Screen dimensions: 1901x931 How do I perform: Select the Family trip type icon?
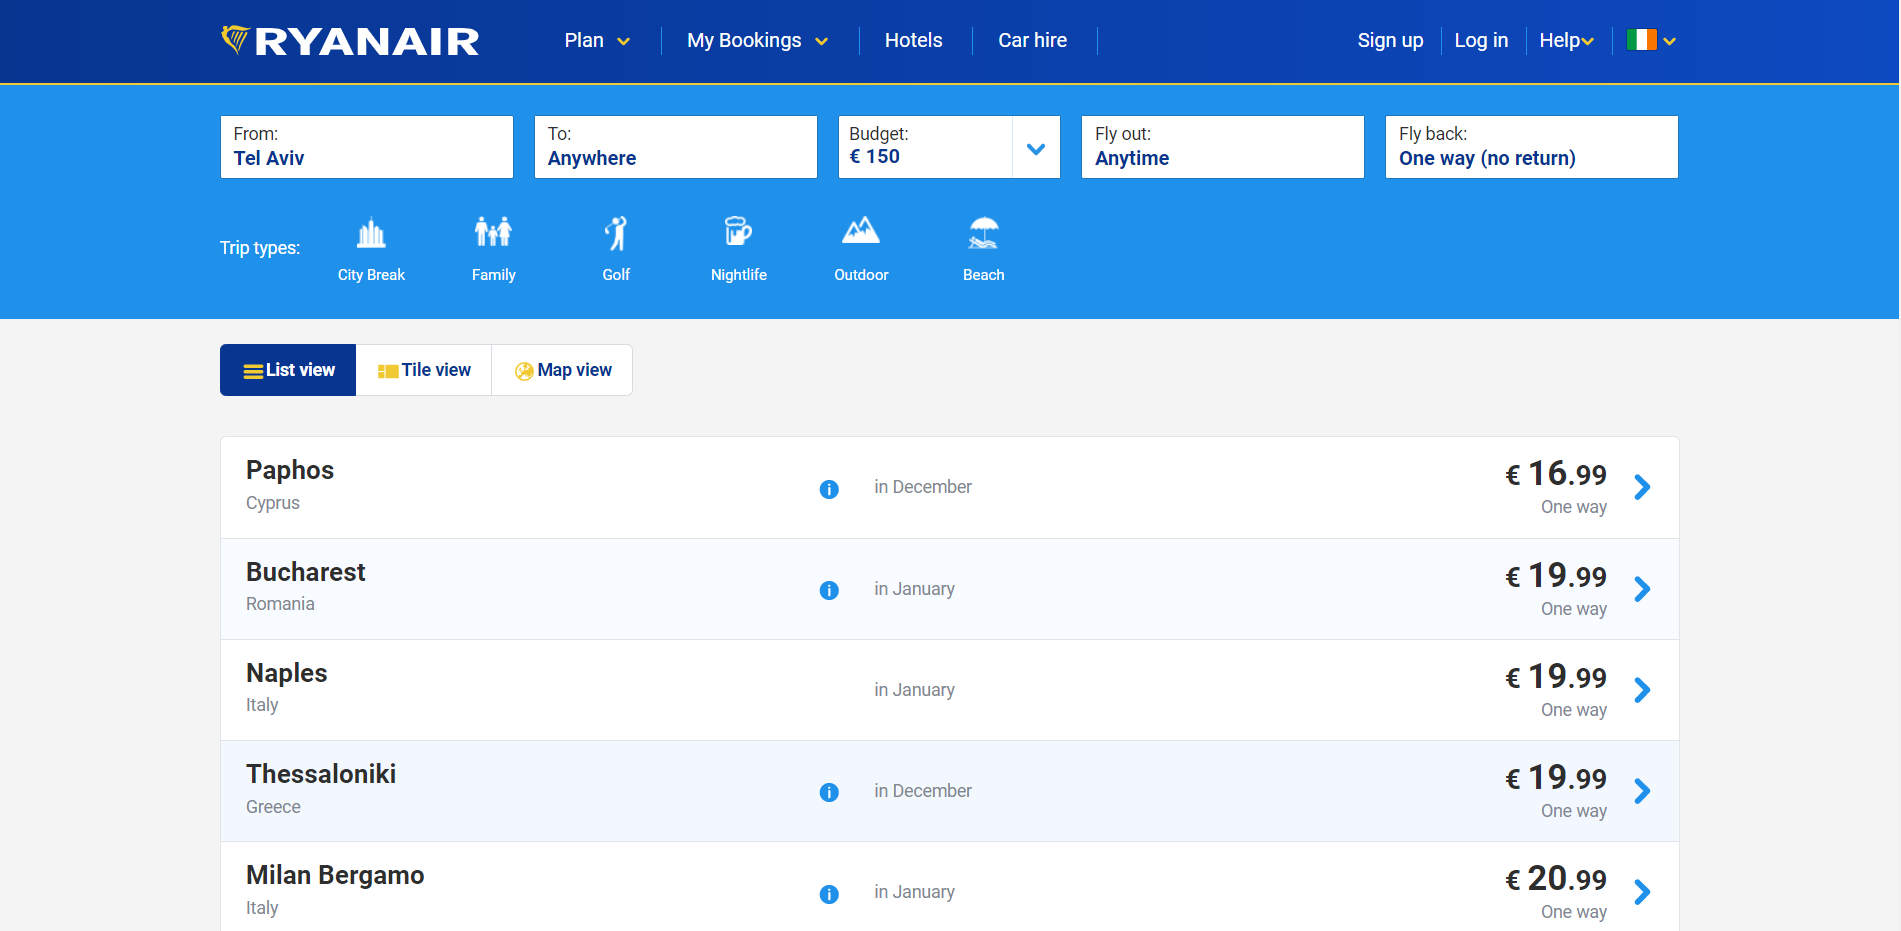click(x=494, y=232)
